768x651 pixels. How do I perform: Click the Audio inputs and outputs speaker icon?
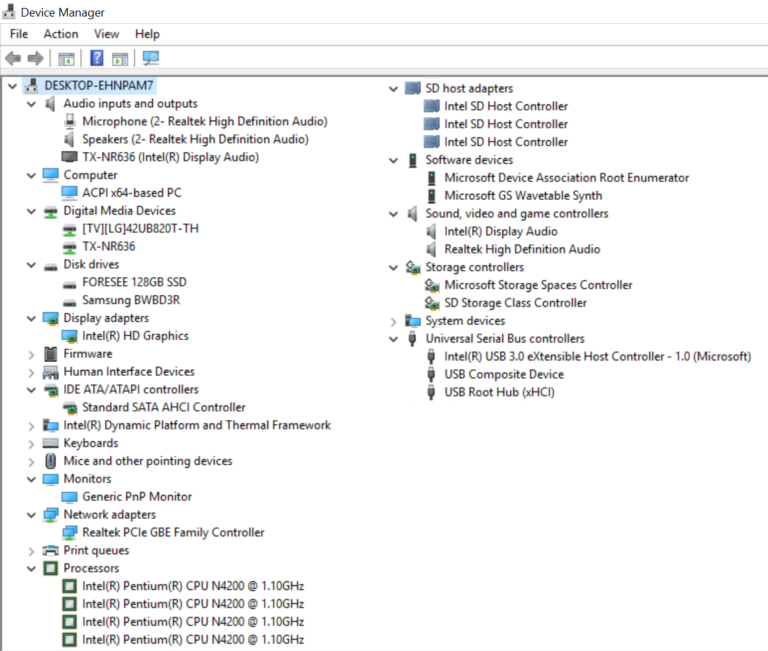point(50,104)
